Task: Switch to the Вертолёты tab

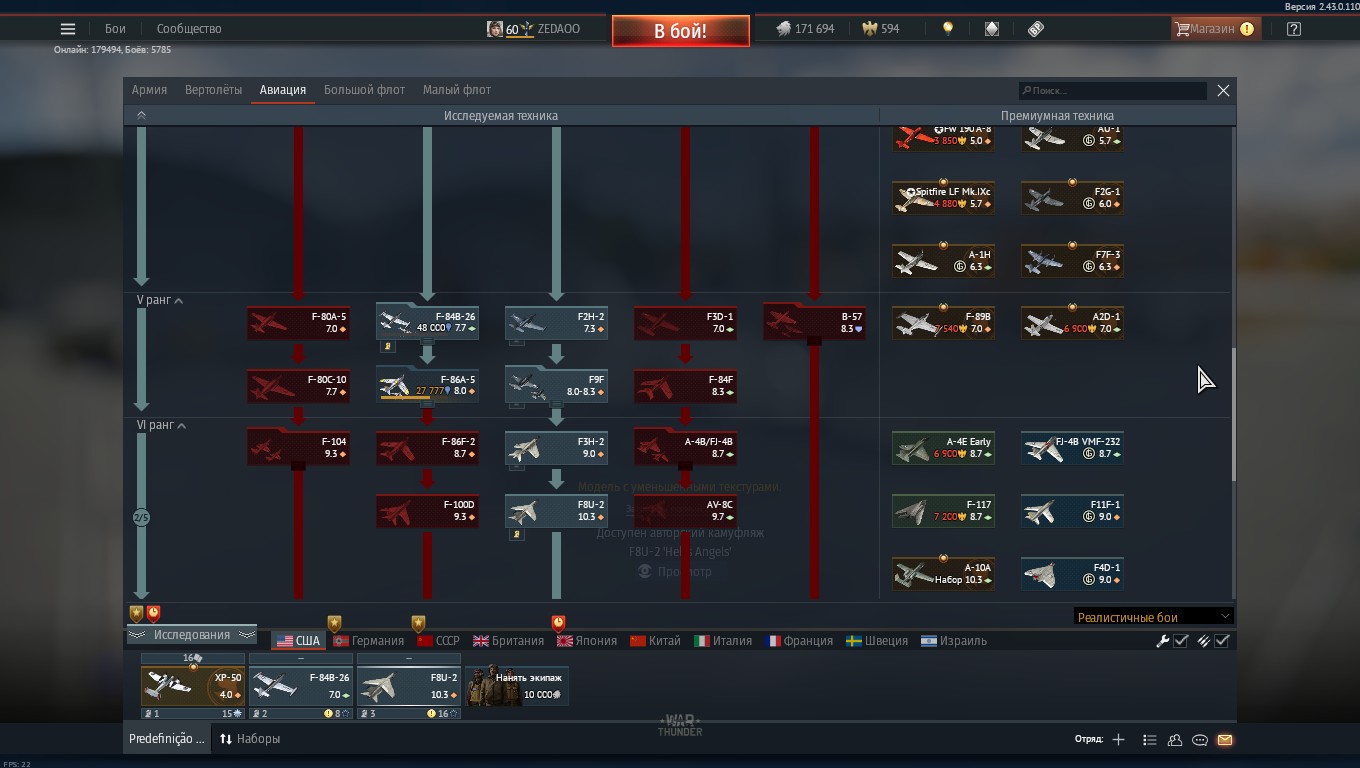Action: pos(213,90)
